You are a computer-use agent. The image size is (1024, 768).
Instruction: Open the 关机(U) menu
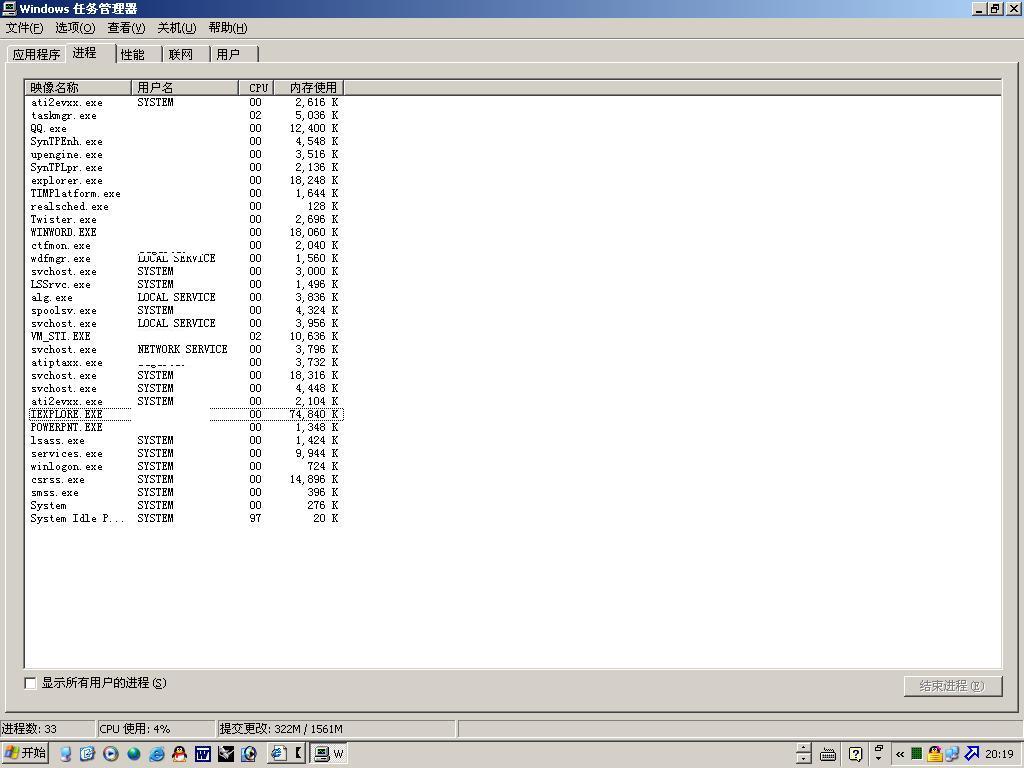[x=176, y=28]
